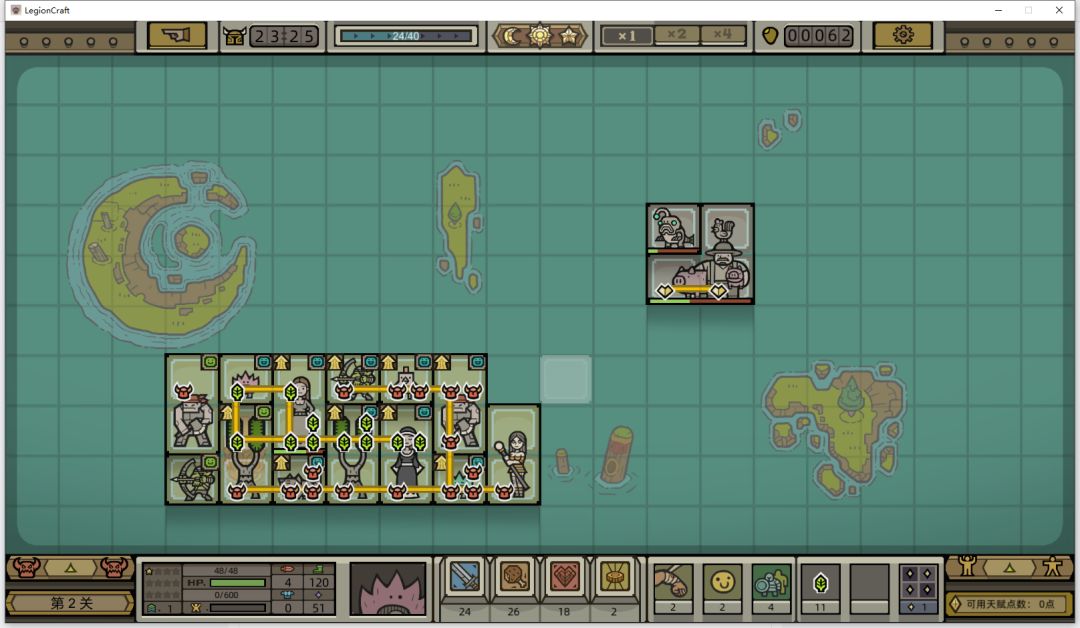The width and height of the screenshot is (1080, 628).
Task: Click the 可用天赋点数 talent points label
Action: coord(1010,604)
